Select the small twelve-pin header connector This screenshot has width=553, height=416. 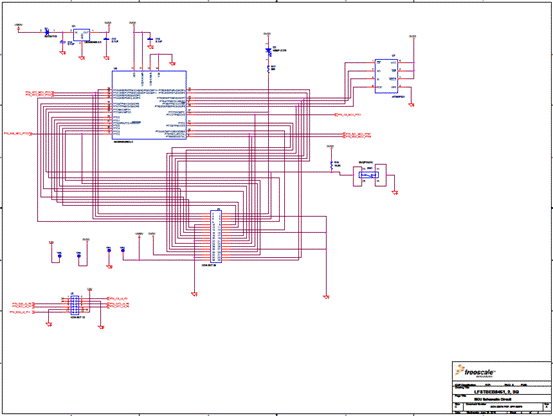coord(75,305)
